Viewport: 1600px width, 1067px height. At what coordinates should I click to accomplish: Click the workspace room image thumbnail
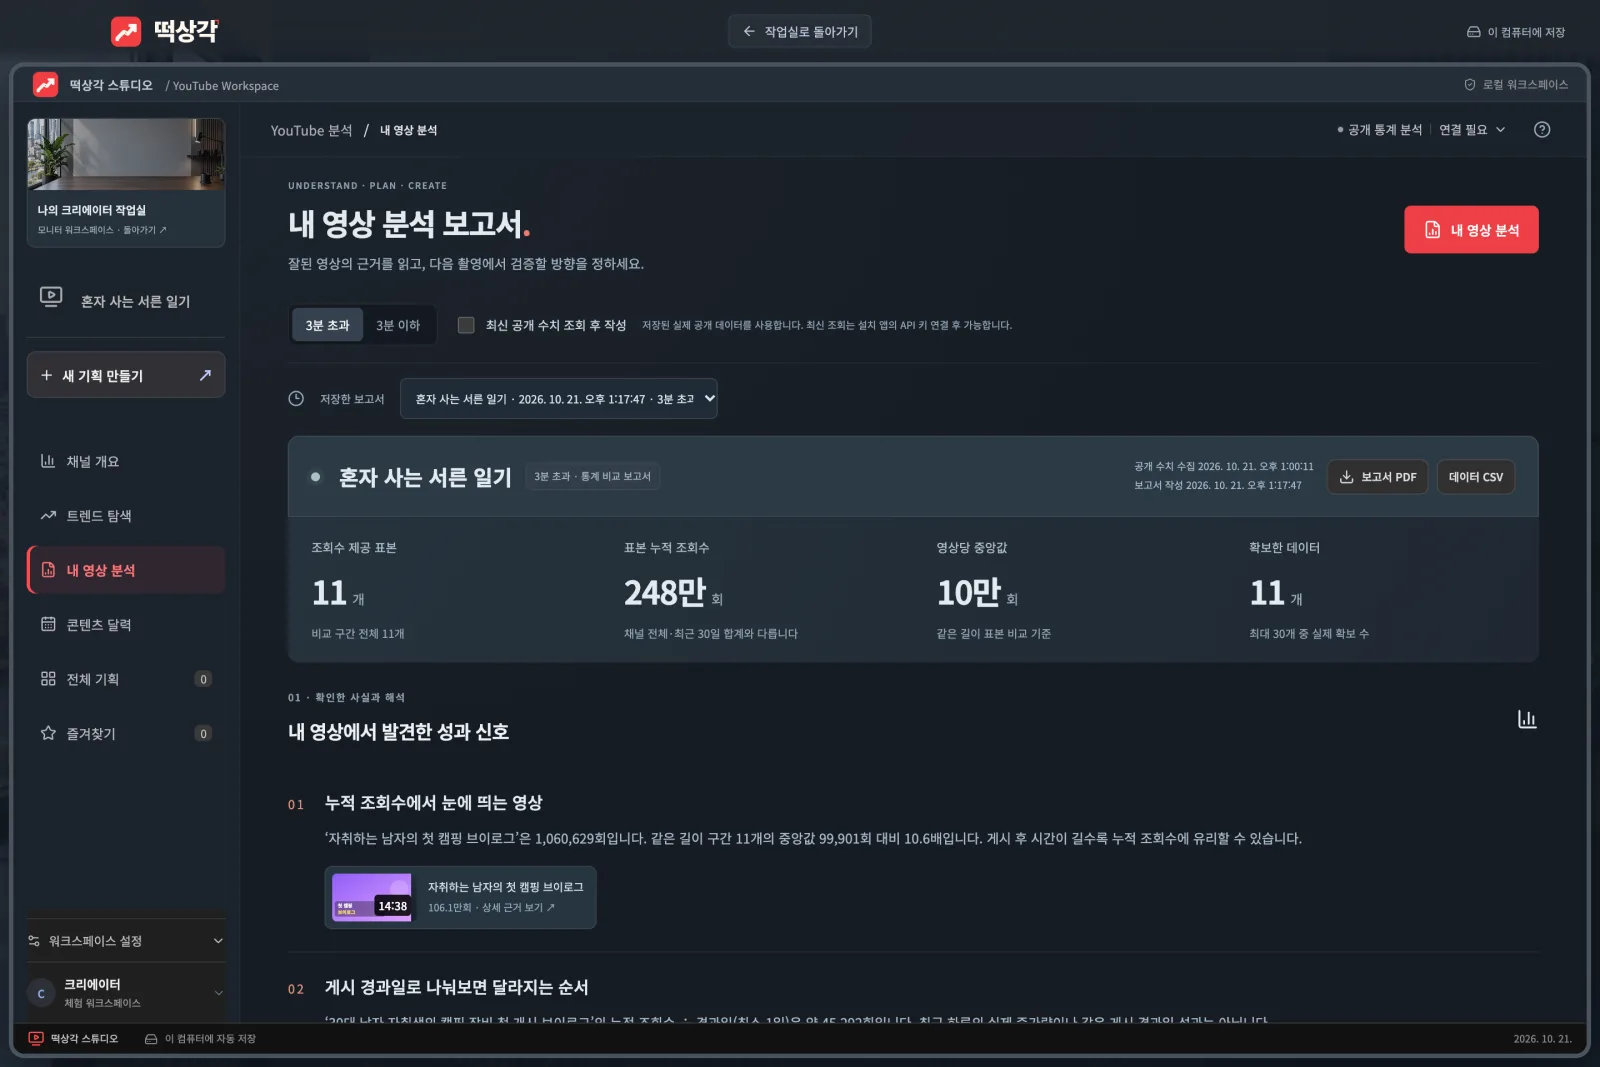pos(126,154)
